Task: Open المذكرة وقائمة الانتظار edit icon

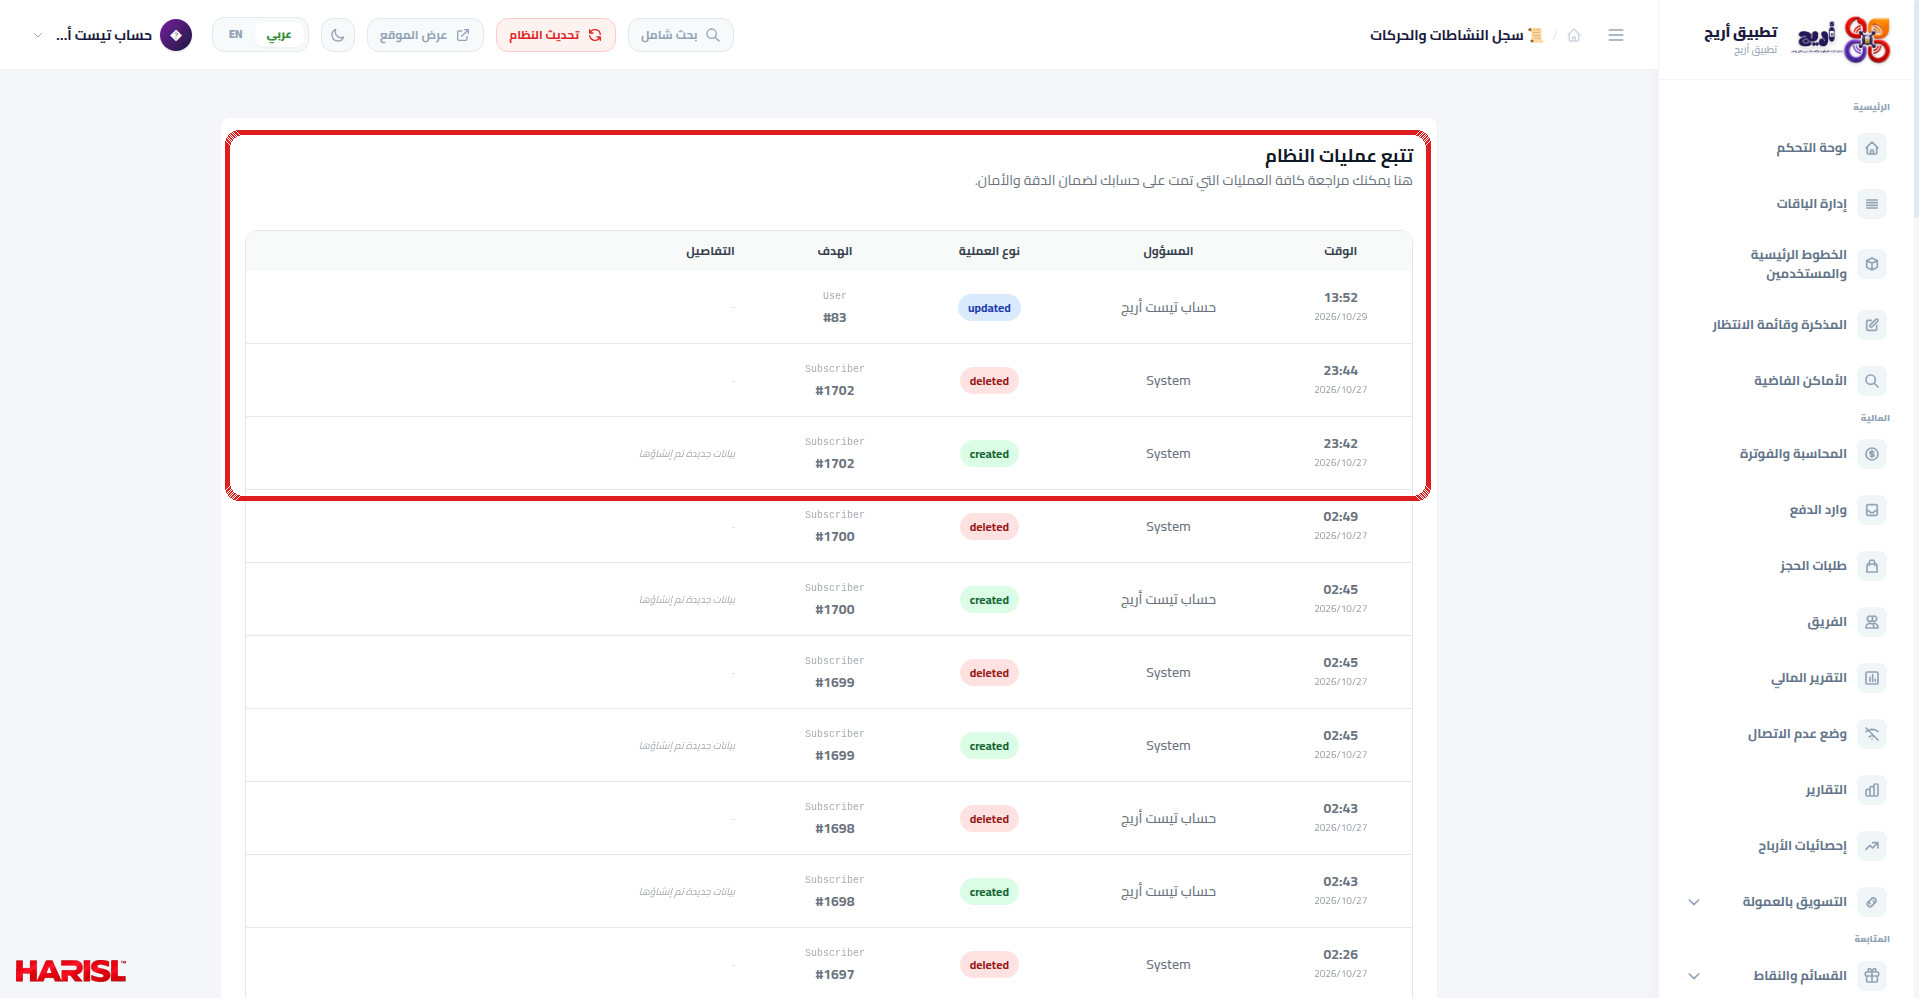Action: click(1871, 325)
